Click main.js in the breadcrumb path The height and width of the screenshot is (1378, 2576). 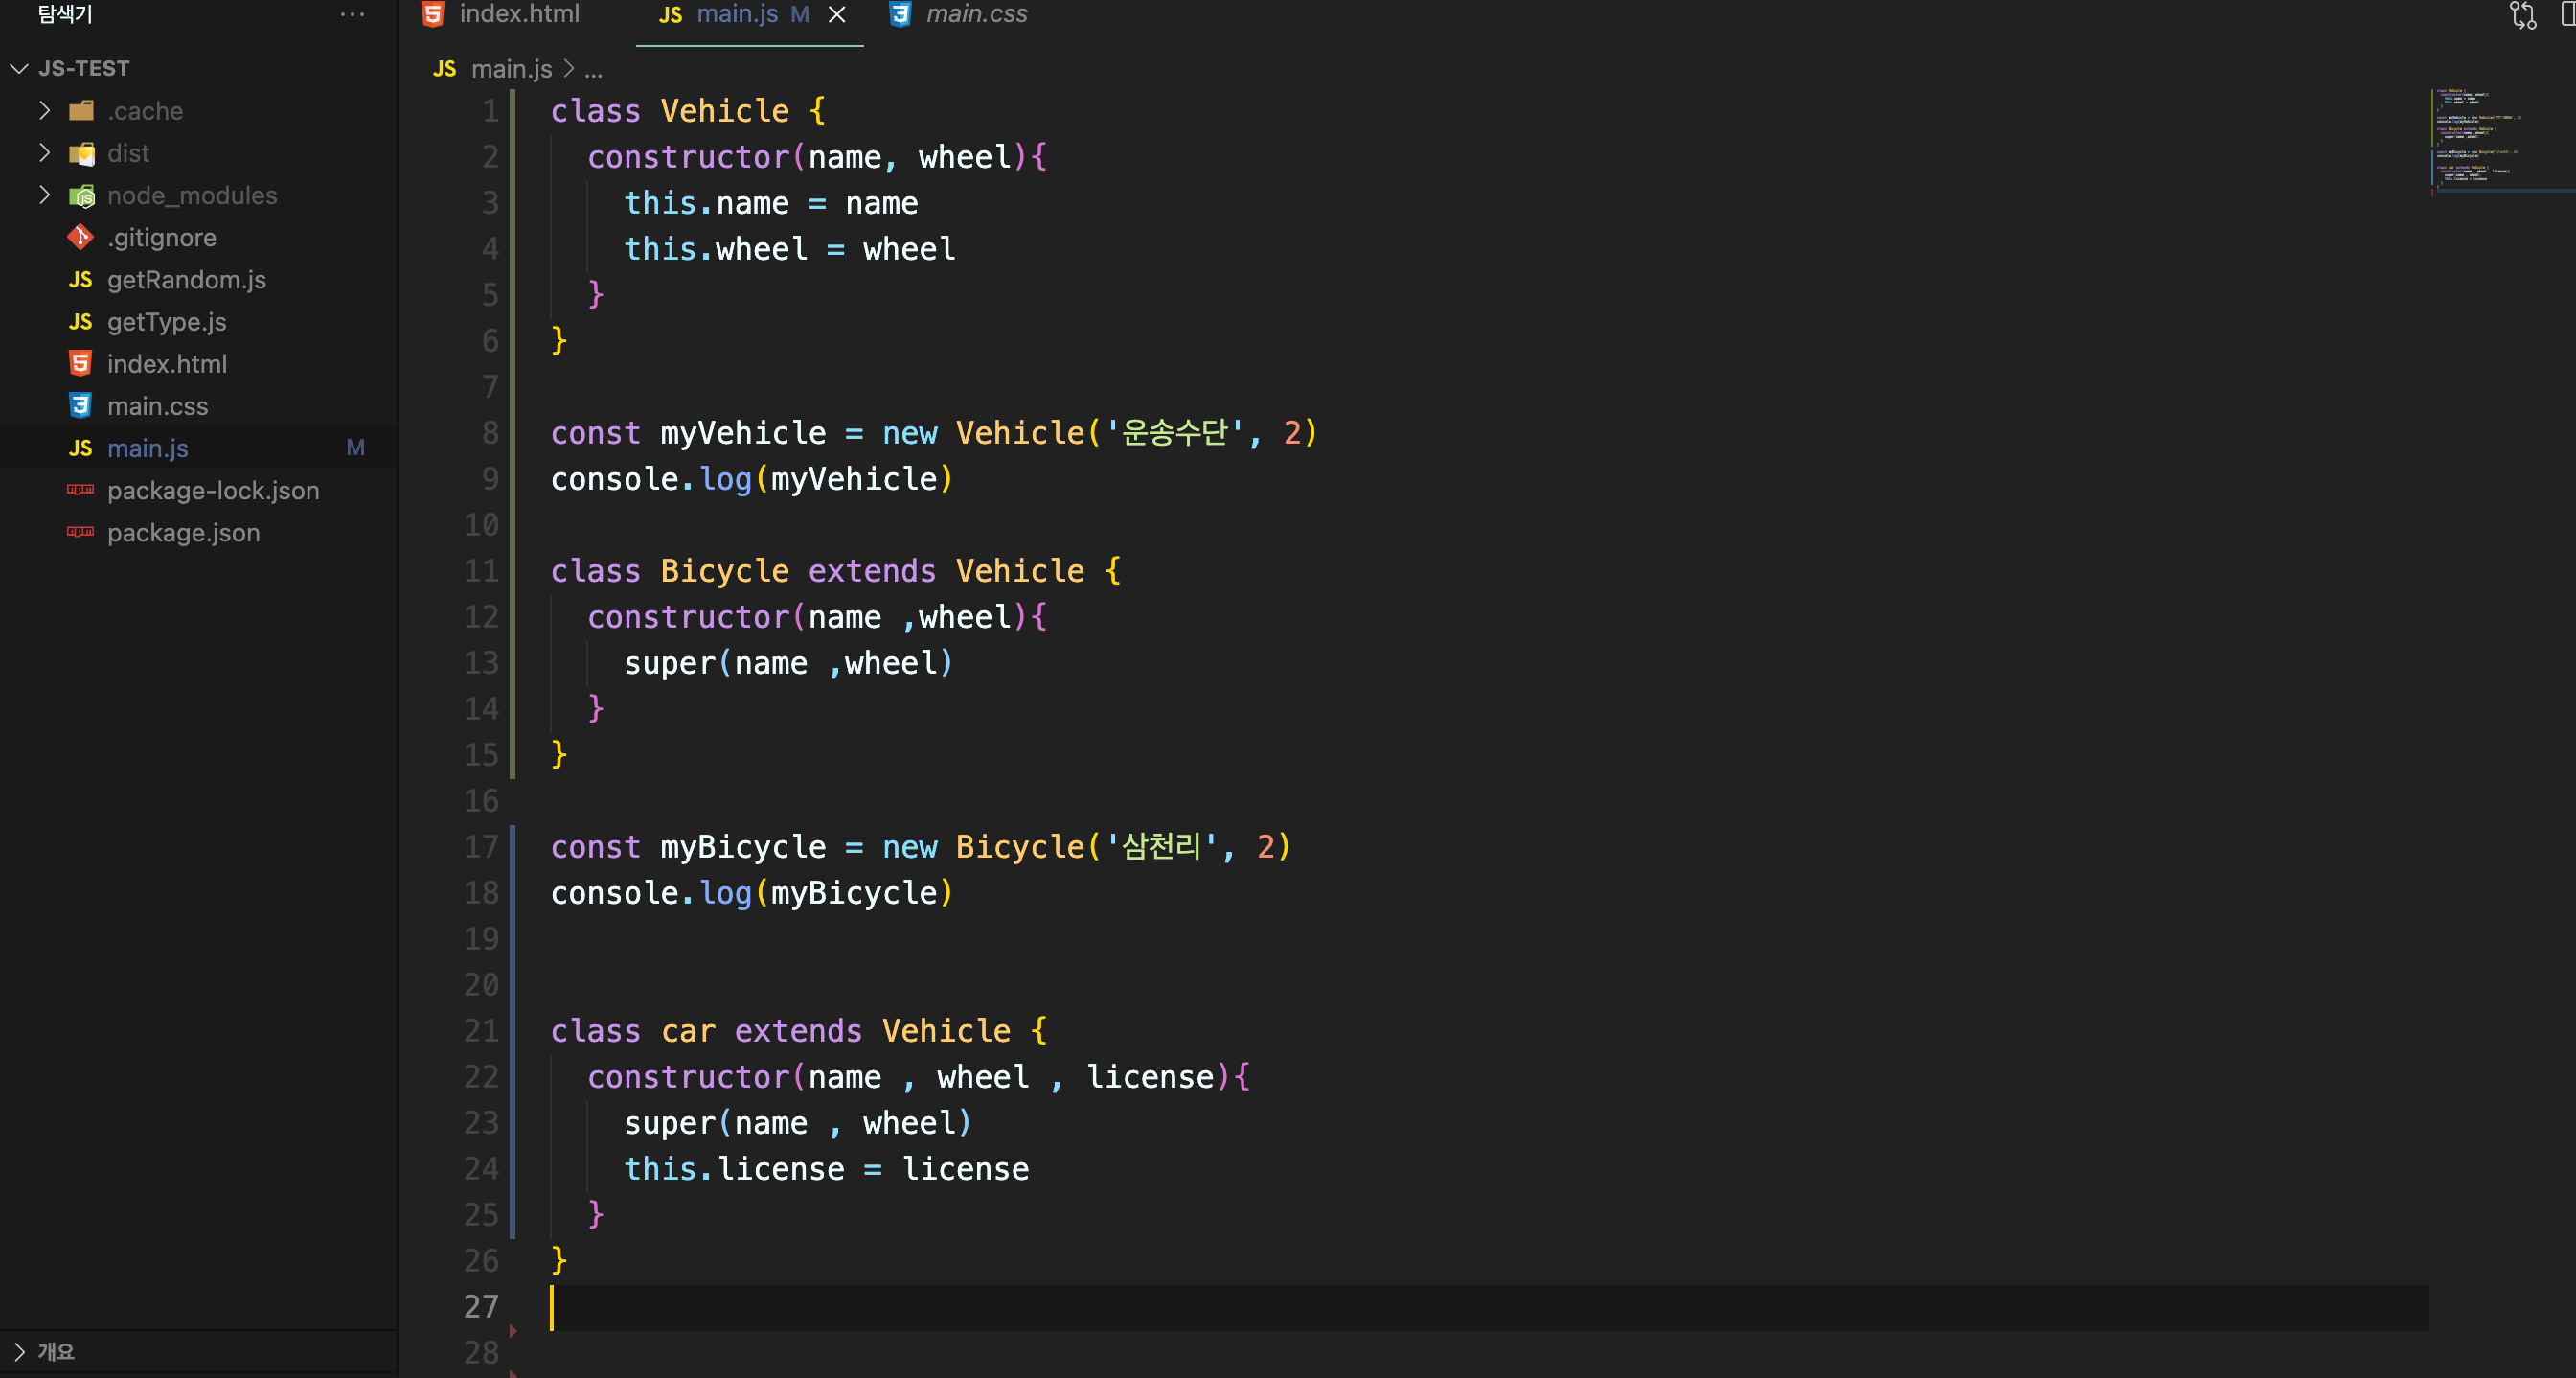coord(511,68)
